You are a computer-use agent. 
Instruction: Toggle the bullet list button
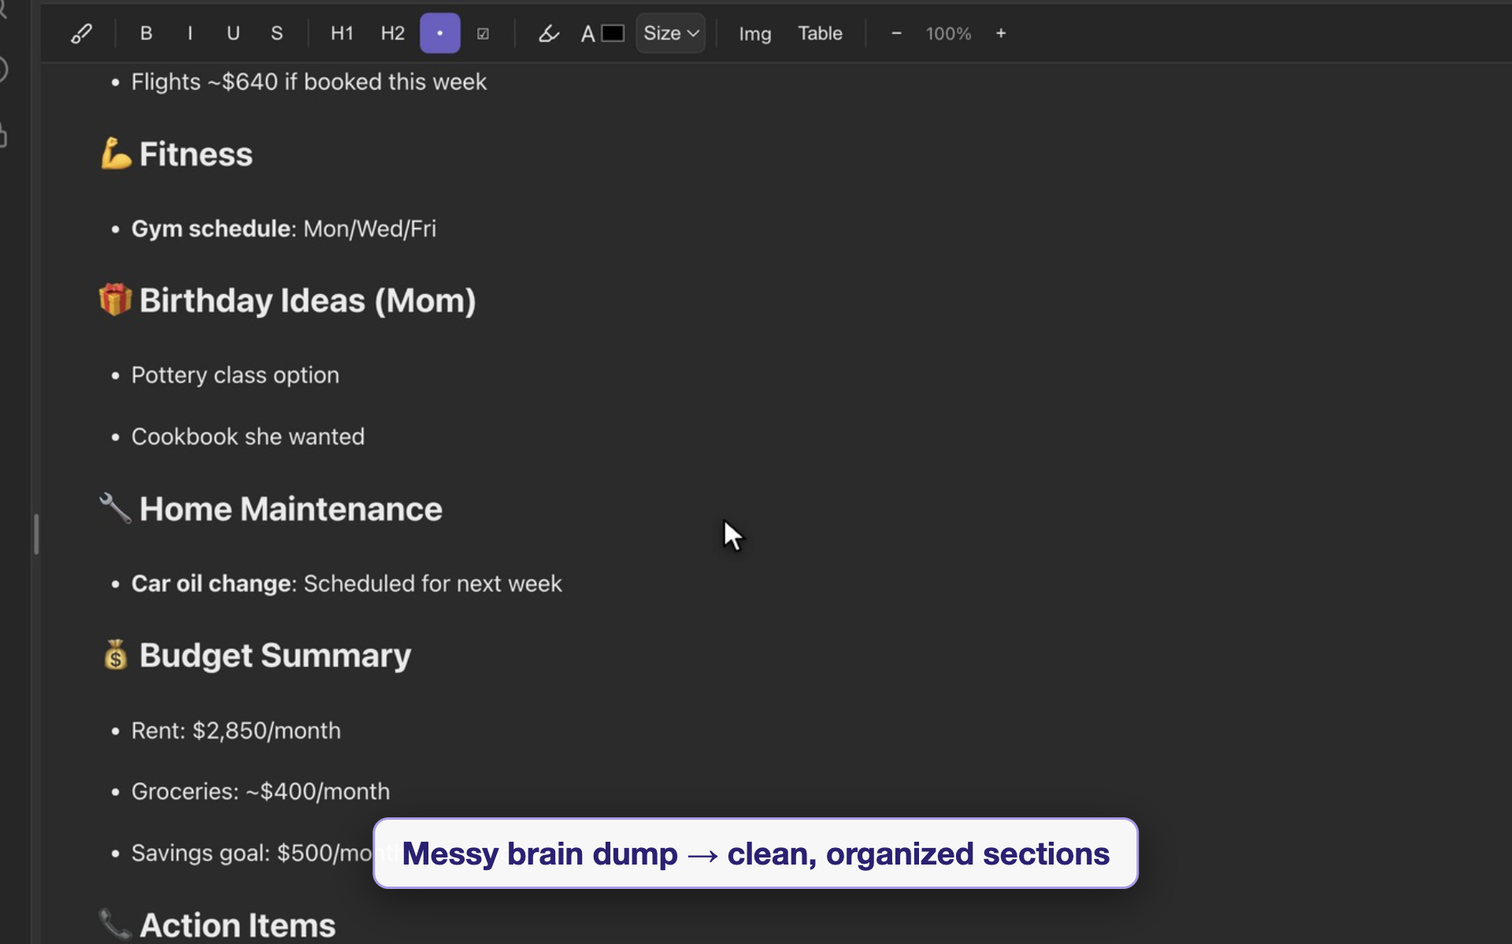(440, 33)
